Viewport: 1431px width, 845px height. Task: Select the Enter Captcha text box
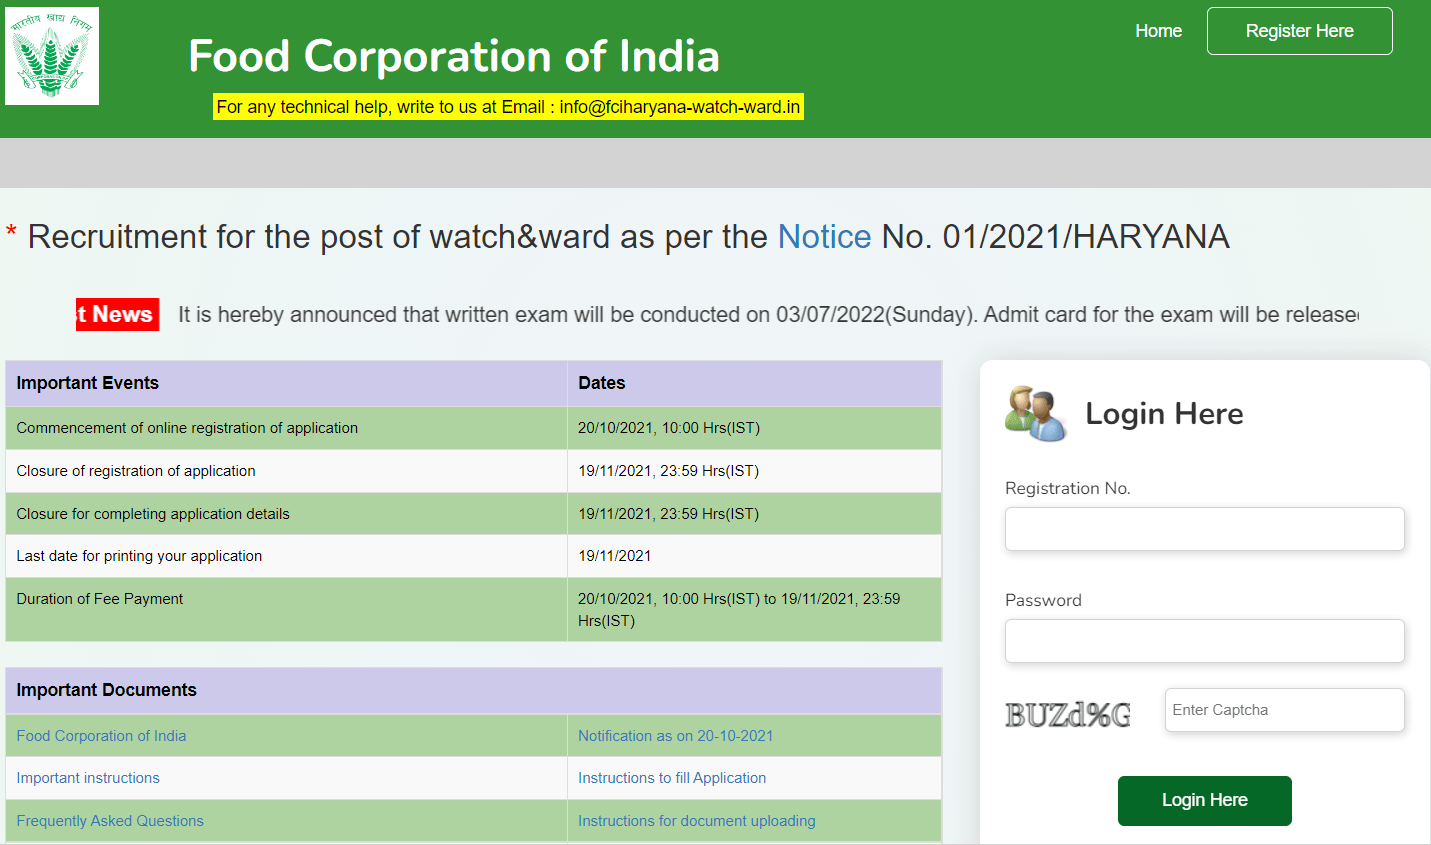1284,710
